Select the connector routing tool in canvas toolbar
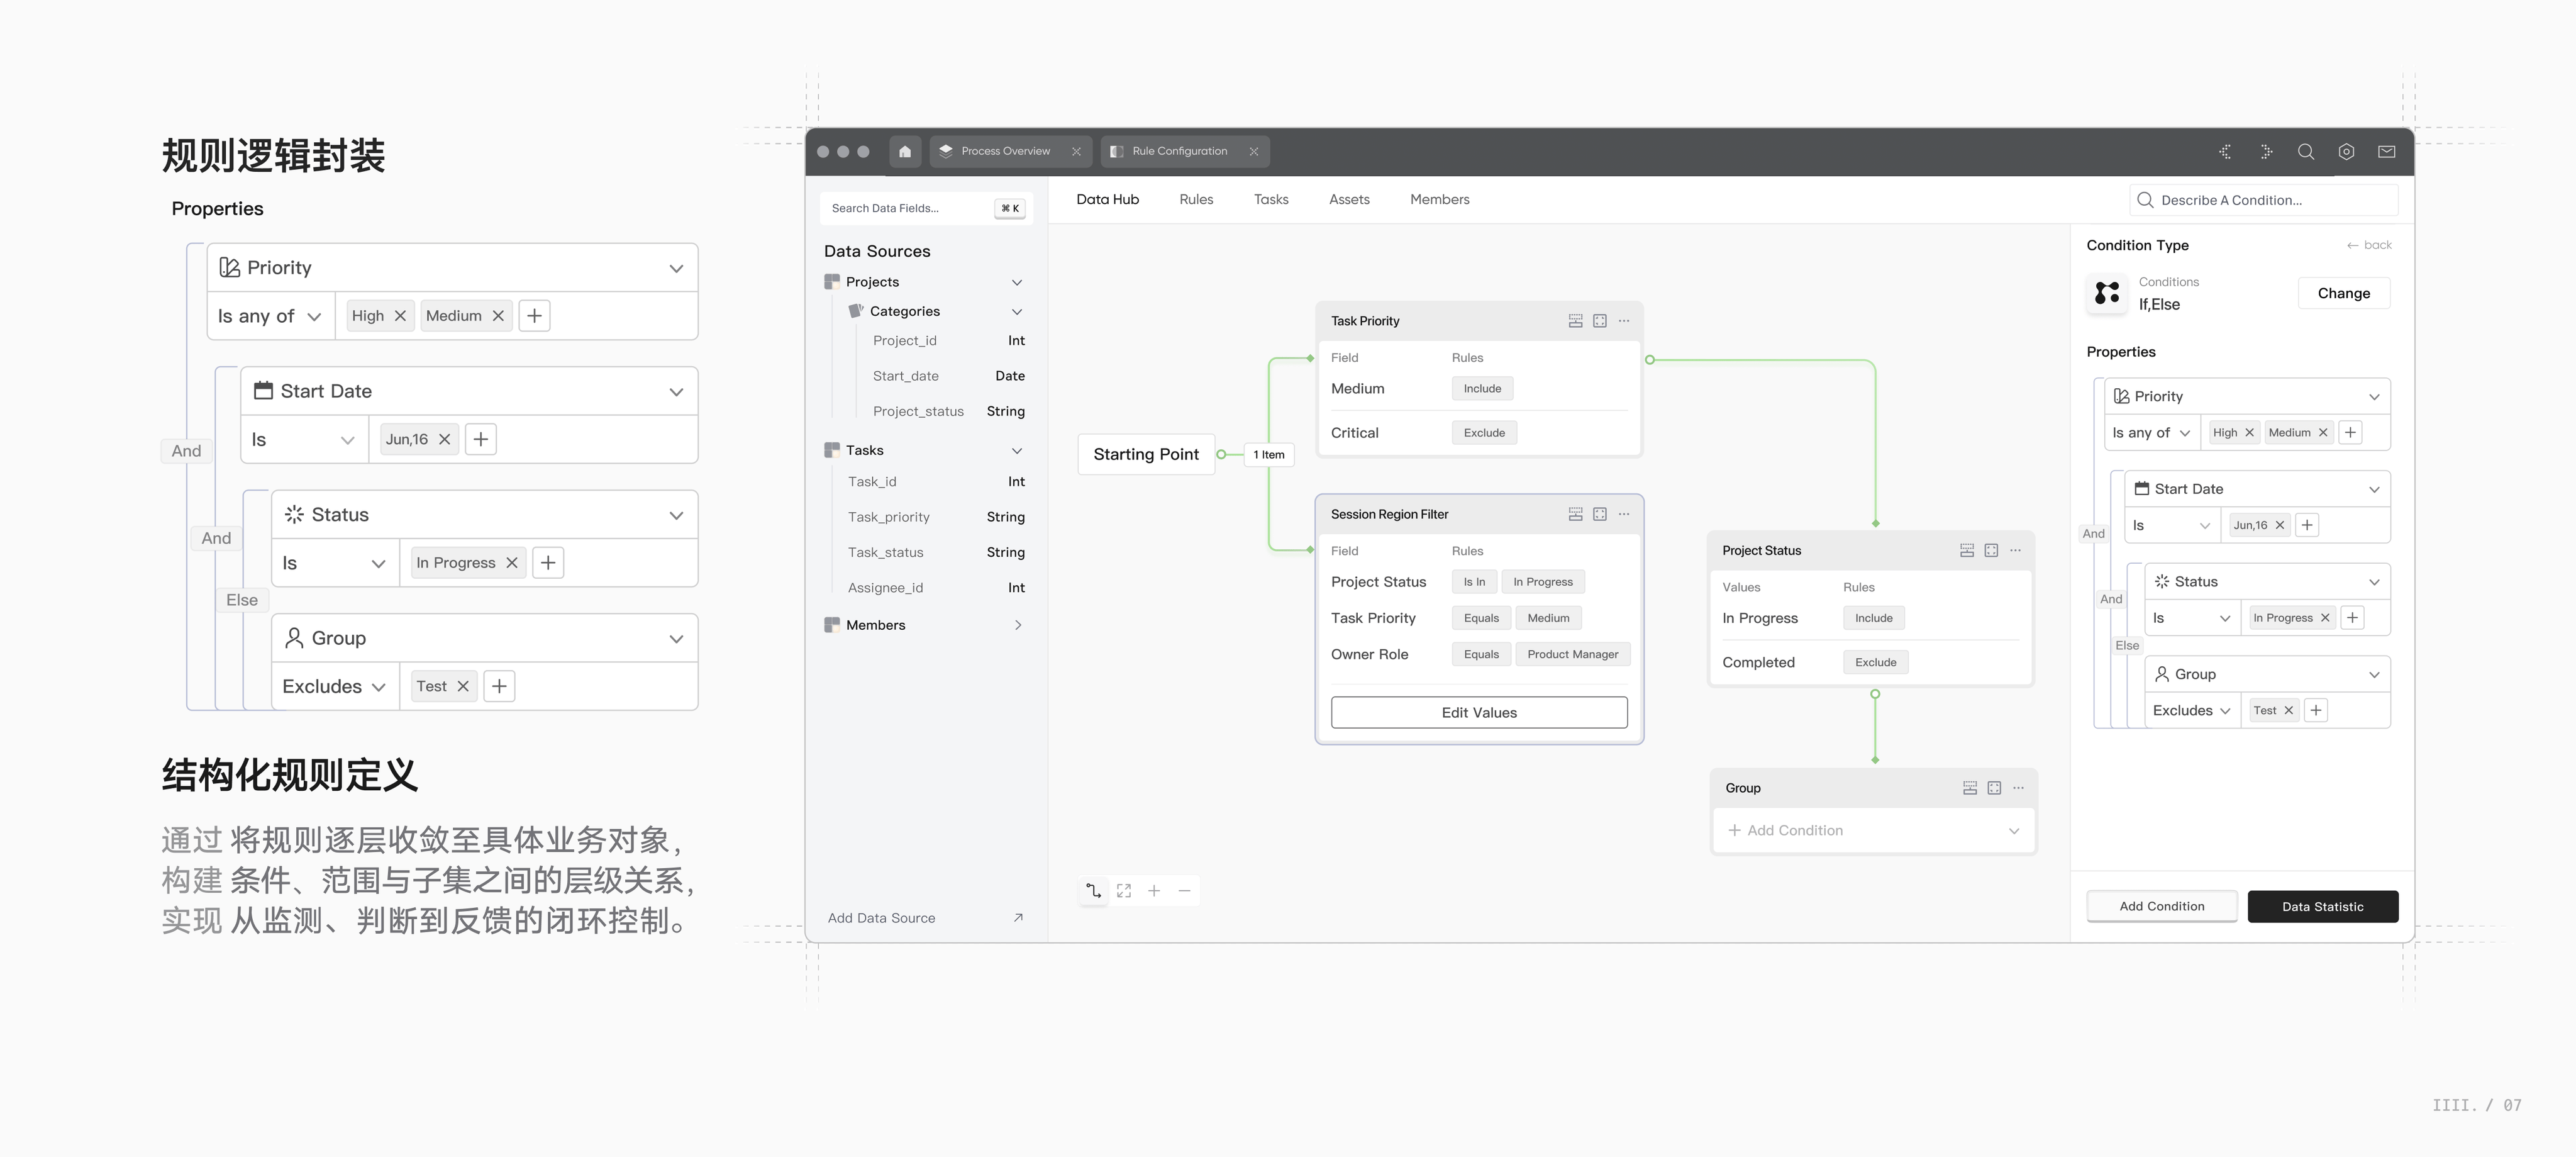Viewport: 2576px width, 1157px height. tap(1093, 890)
